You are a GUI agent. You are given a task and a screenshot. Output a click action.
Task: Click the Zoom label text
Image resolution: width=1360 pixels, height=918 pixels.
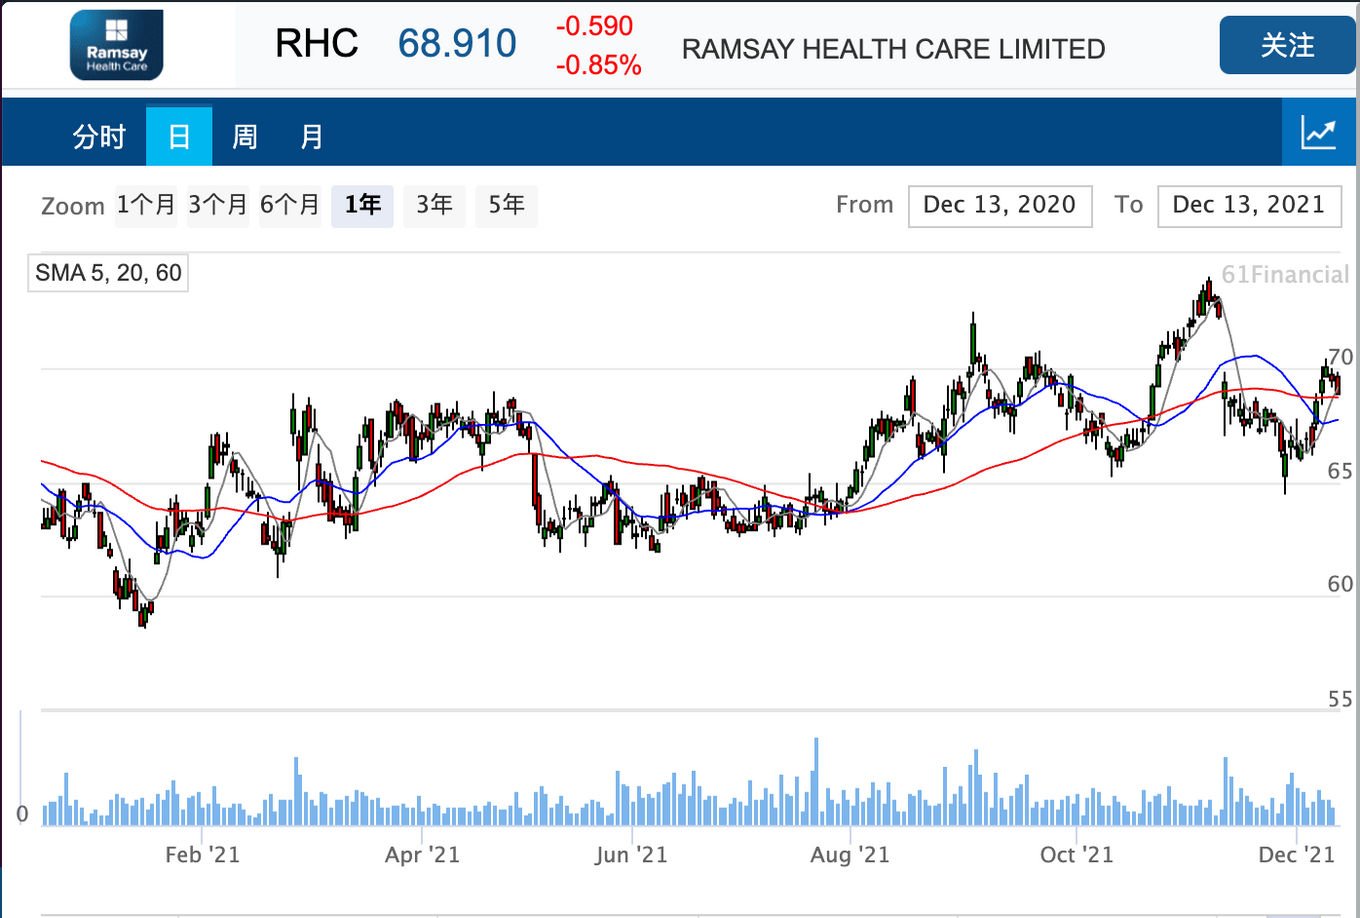(73, 206)
